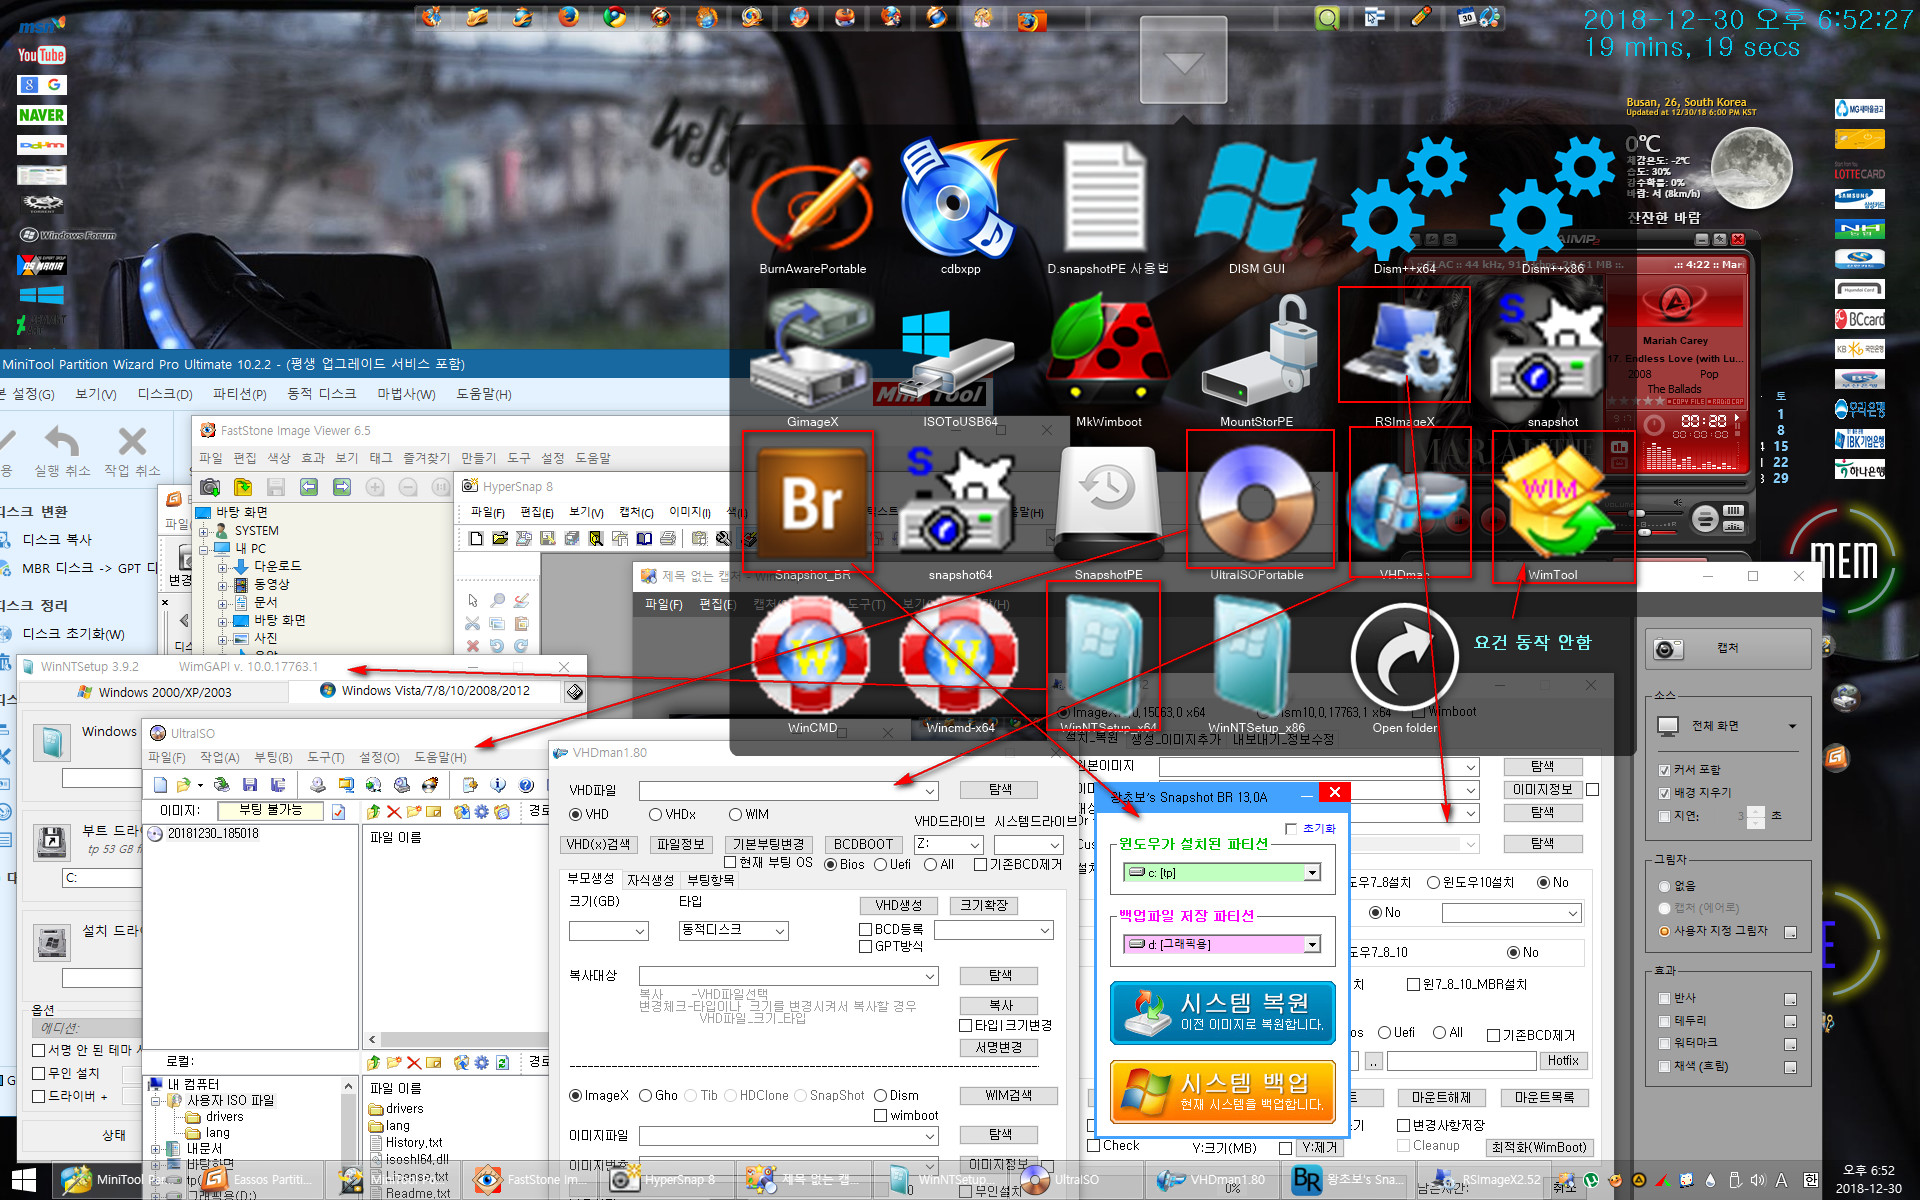Open 전체 화면 source dropdown
This screenshot has height=1200, width=1920.
[1727, 725]
